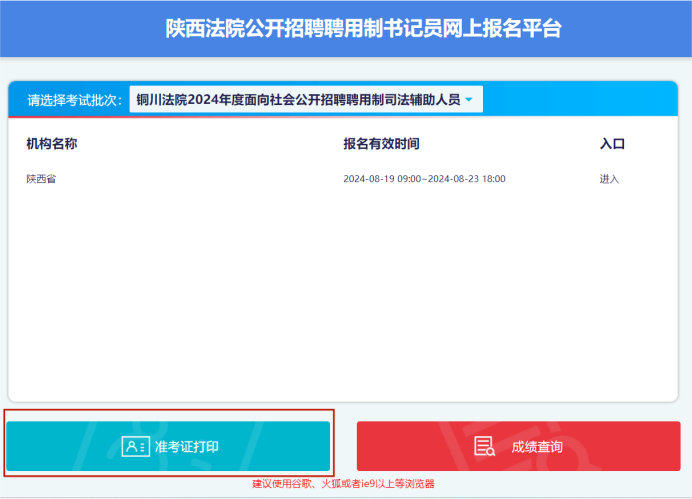
Task: Select the 陕西省 institution name cell
Action: (x=41, y=179)
